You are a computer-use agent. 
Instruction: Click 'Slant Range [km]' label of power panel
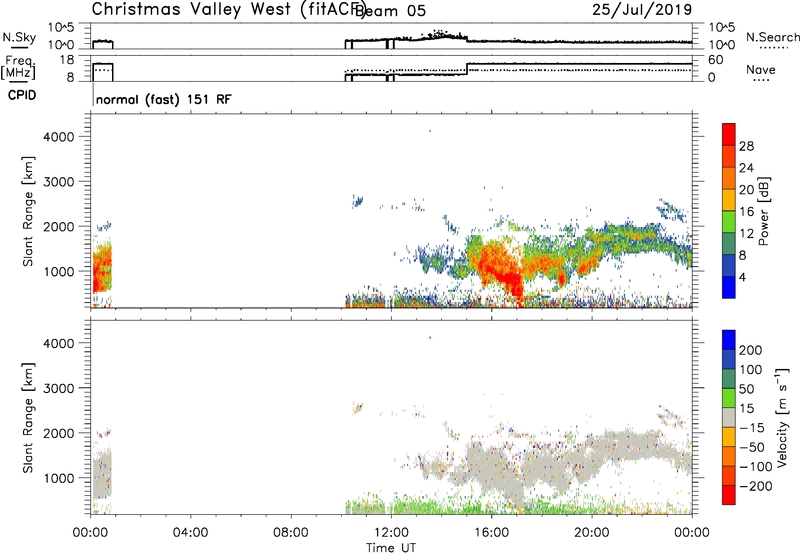(28, 211)
